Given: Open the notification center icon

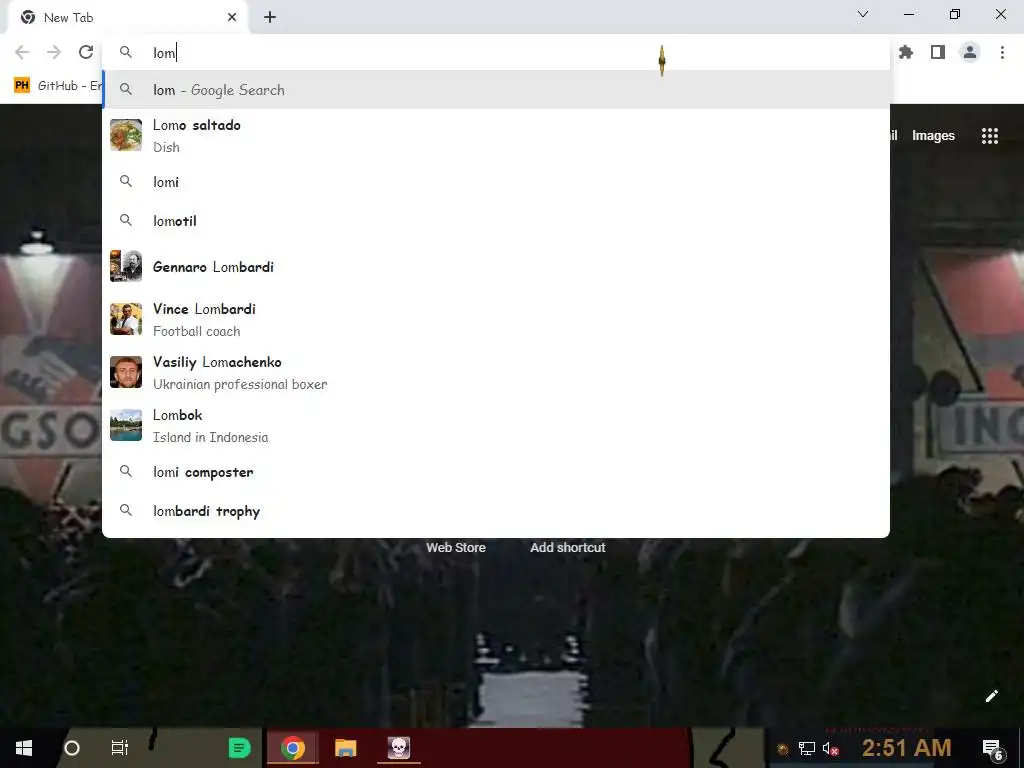Looking at the screenshot, I should pos(993,749).
